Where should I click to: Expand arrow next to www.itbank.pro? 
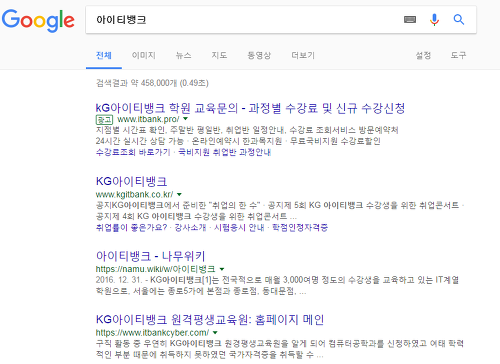point(186,119)
